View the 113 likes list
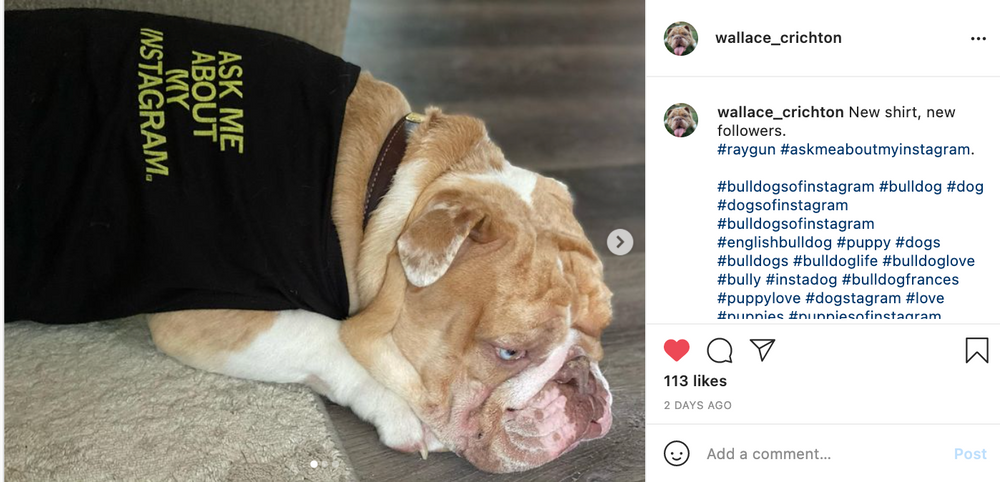 [x=695, y=381]
